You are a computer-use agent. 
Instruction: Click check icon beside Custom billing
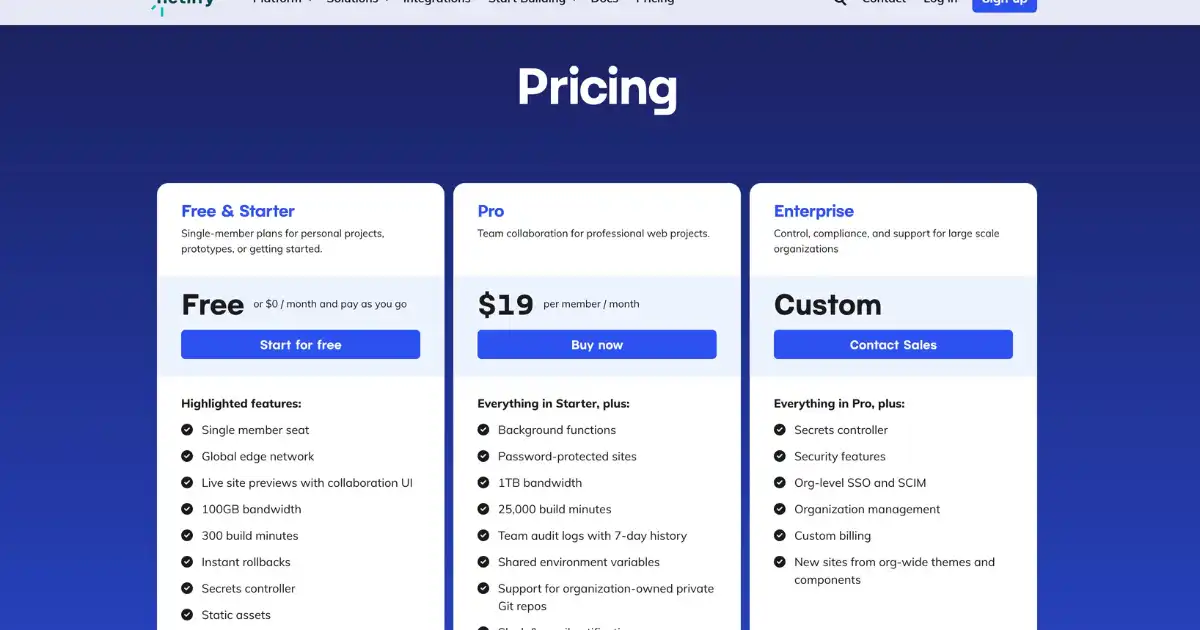[x=780, y=536]
